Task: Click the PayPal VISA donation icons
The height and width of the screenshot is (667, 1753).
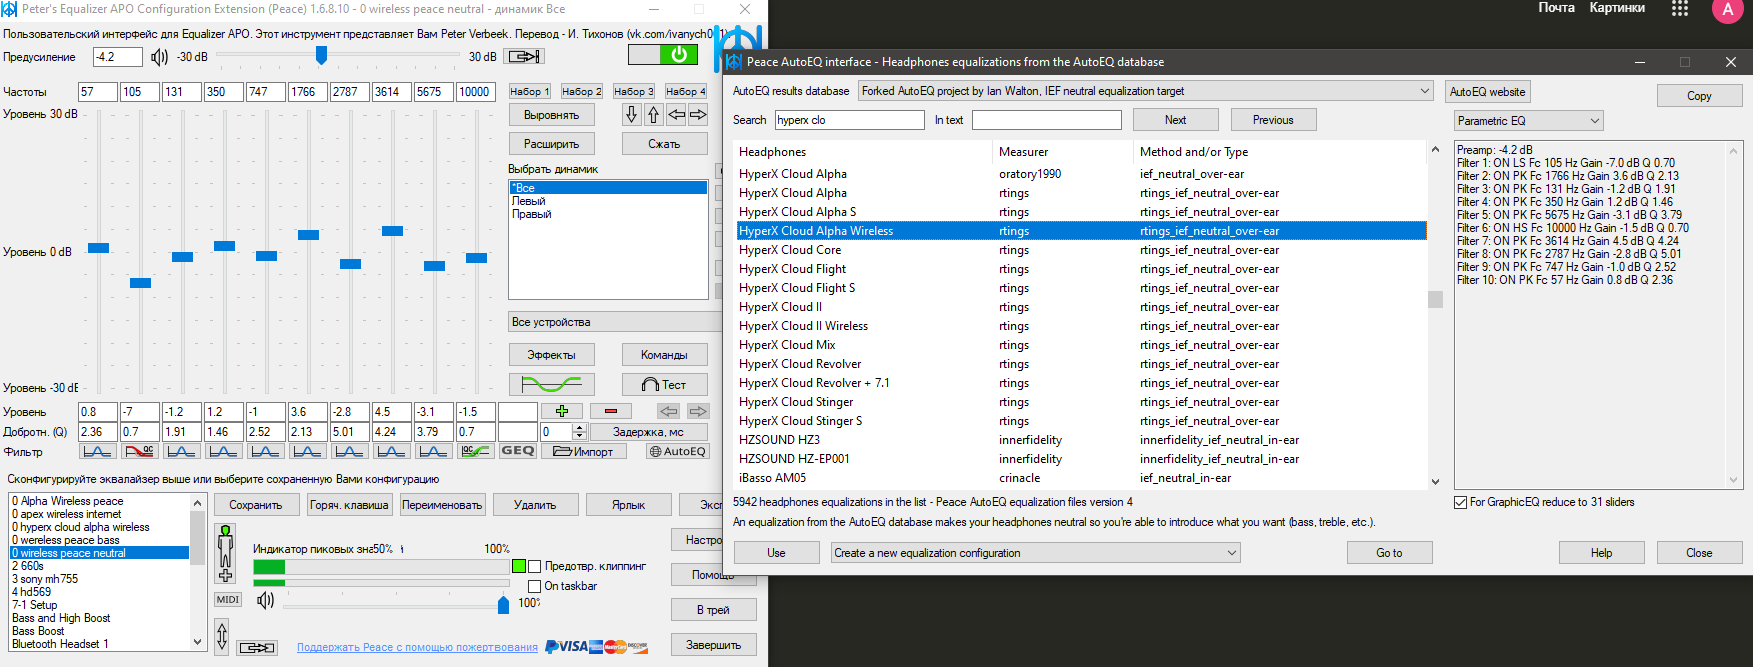Action: (x=597, y=647)
